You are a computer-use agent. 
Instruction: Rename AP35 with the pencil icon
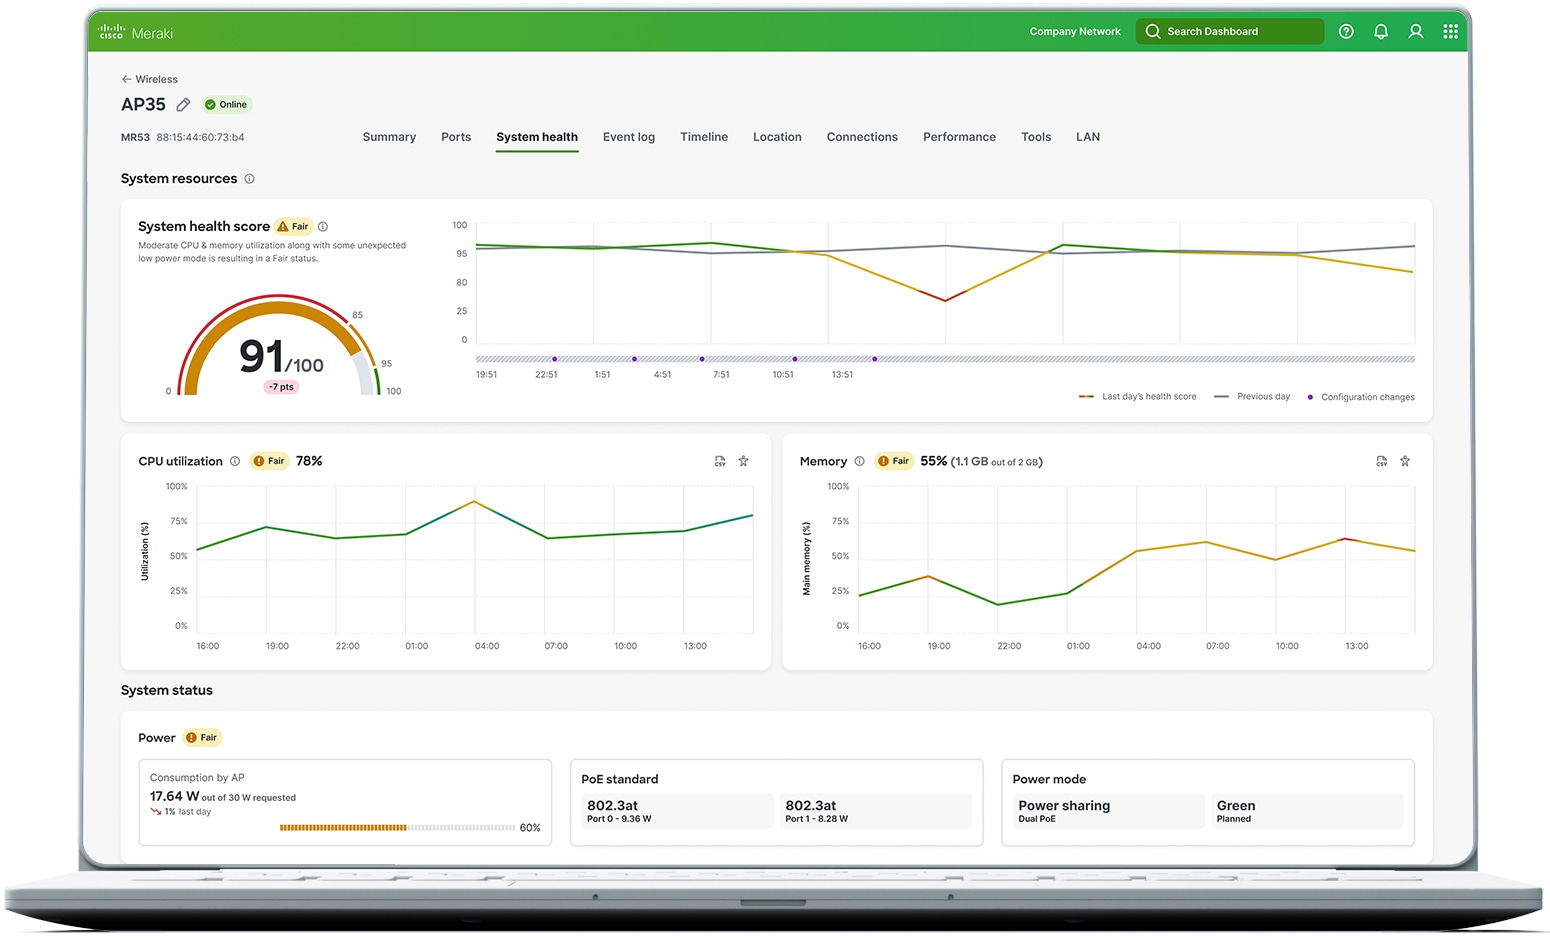tap(183, 104)
